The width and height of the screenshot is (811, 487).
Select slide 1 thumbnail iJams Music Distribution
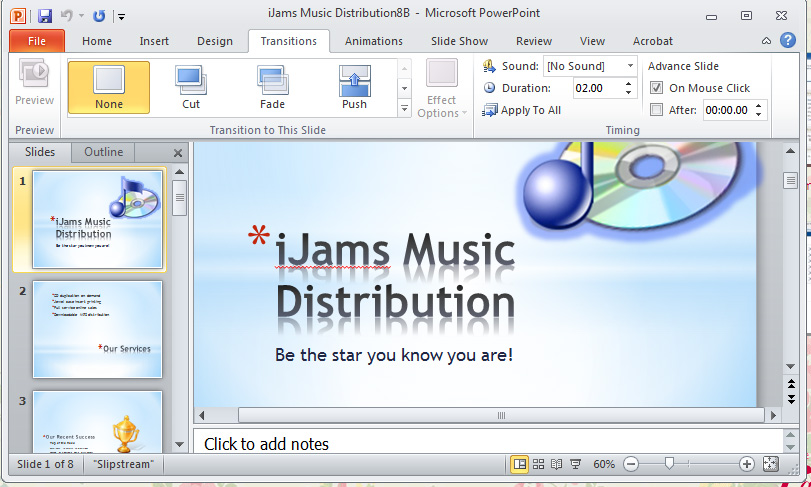click(97, 220)
